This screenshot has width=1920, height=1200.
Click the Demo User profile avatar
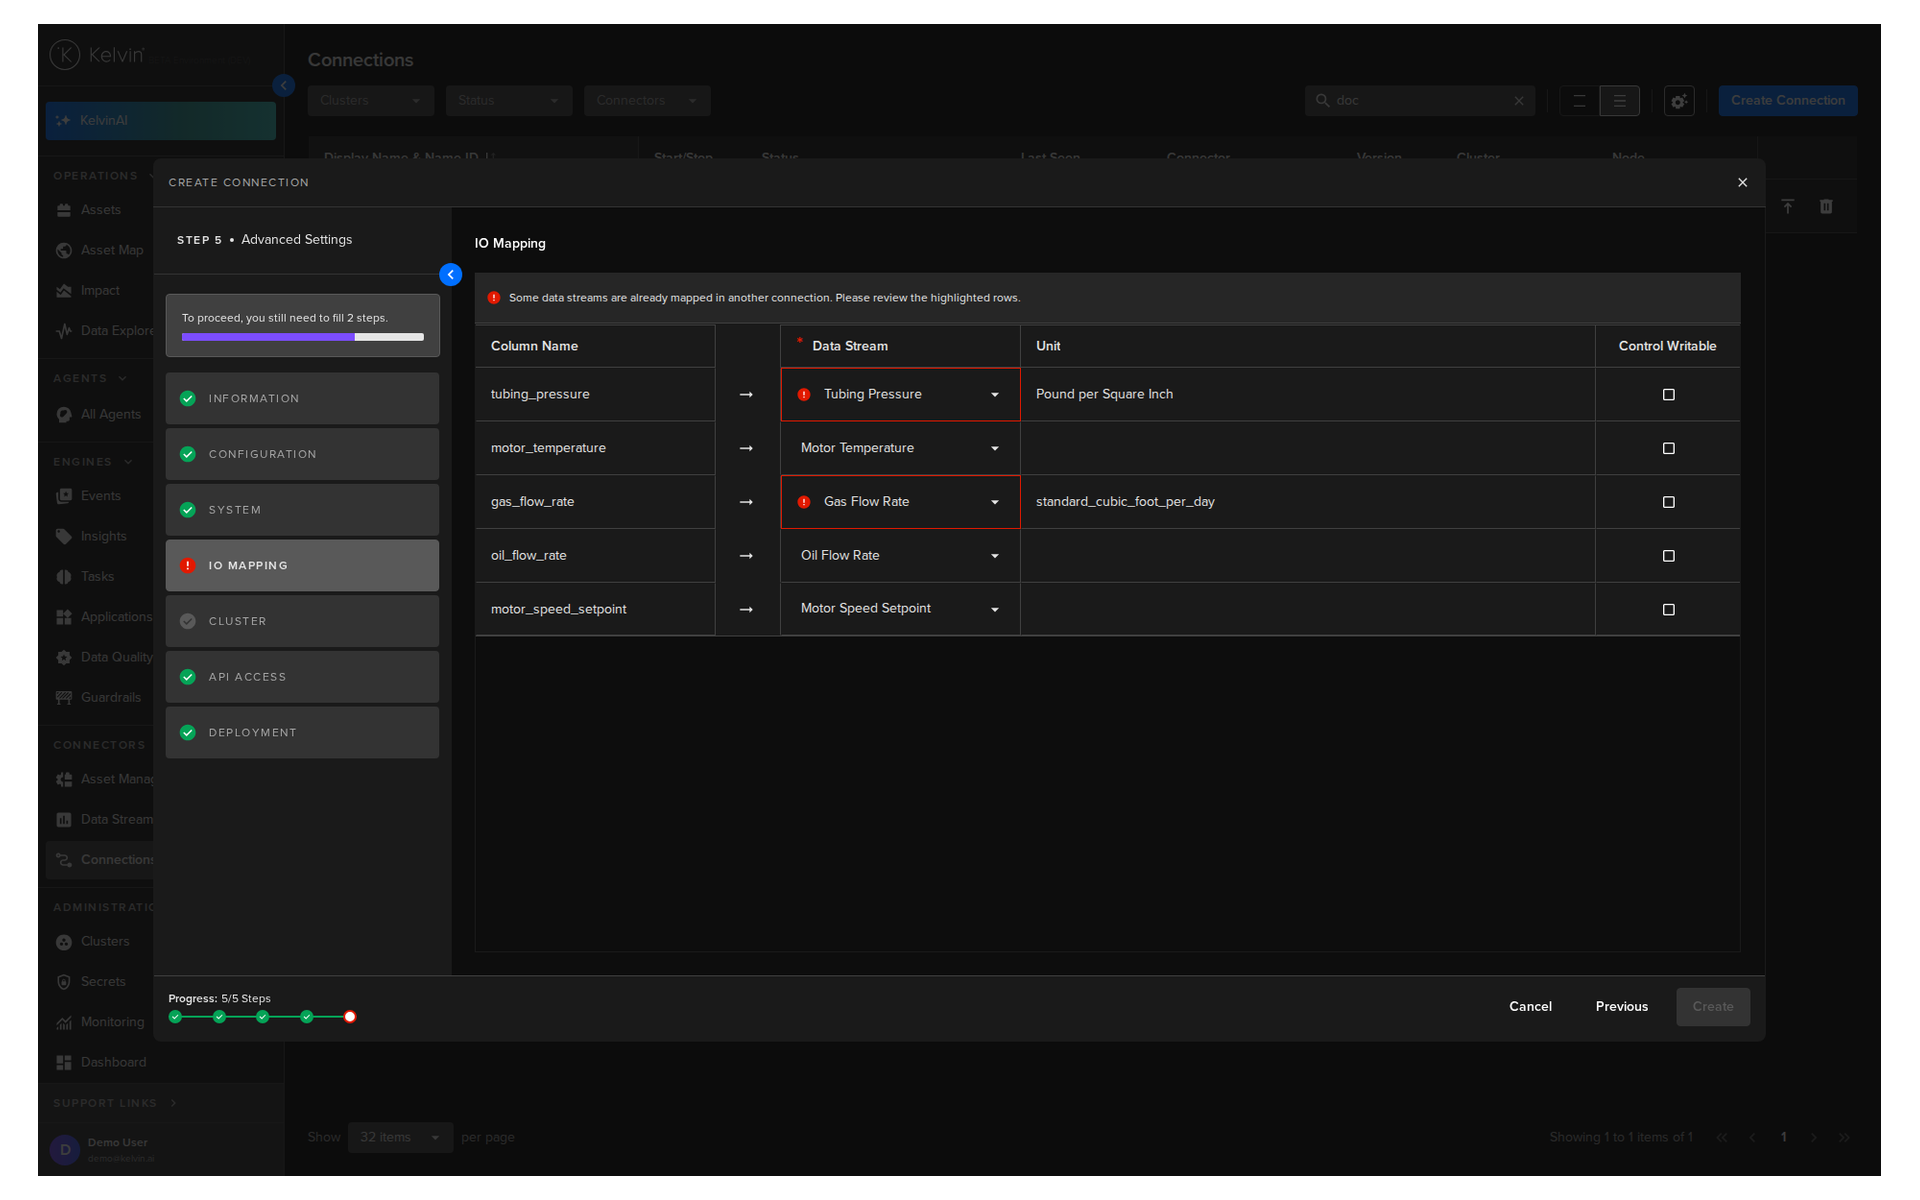[x=65, y=1150]
